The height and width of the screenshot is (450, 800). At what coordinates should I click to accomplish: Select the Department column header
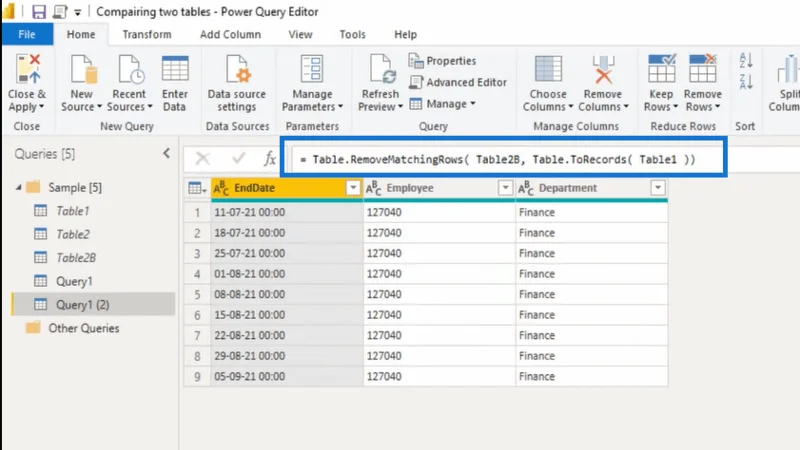coord(592,188)
